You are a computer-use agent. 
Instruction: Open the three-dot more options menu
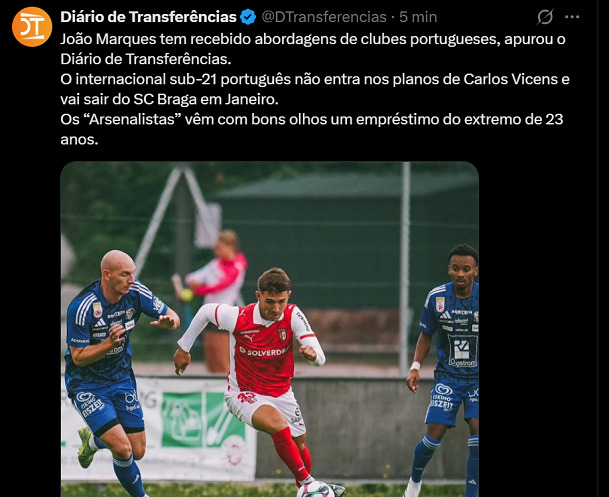click(x=572, y=17)
